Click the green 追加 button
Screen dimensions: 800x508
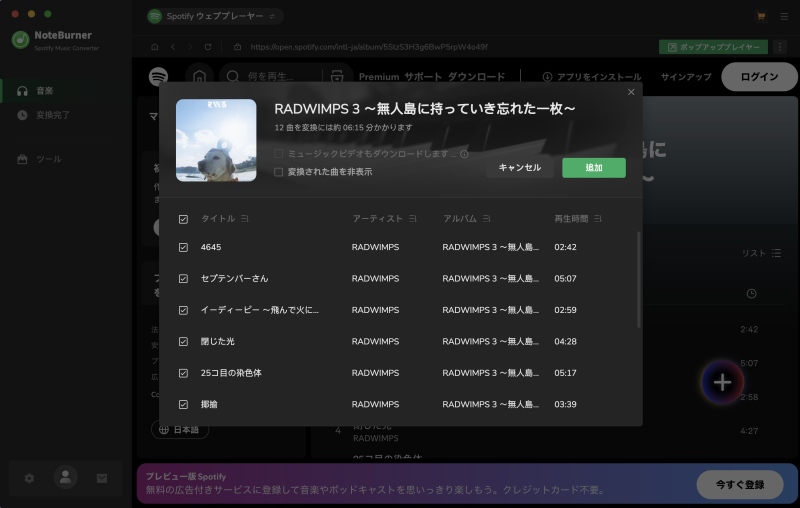593,167
